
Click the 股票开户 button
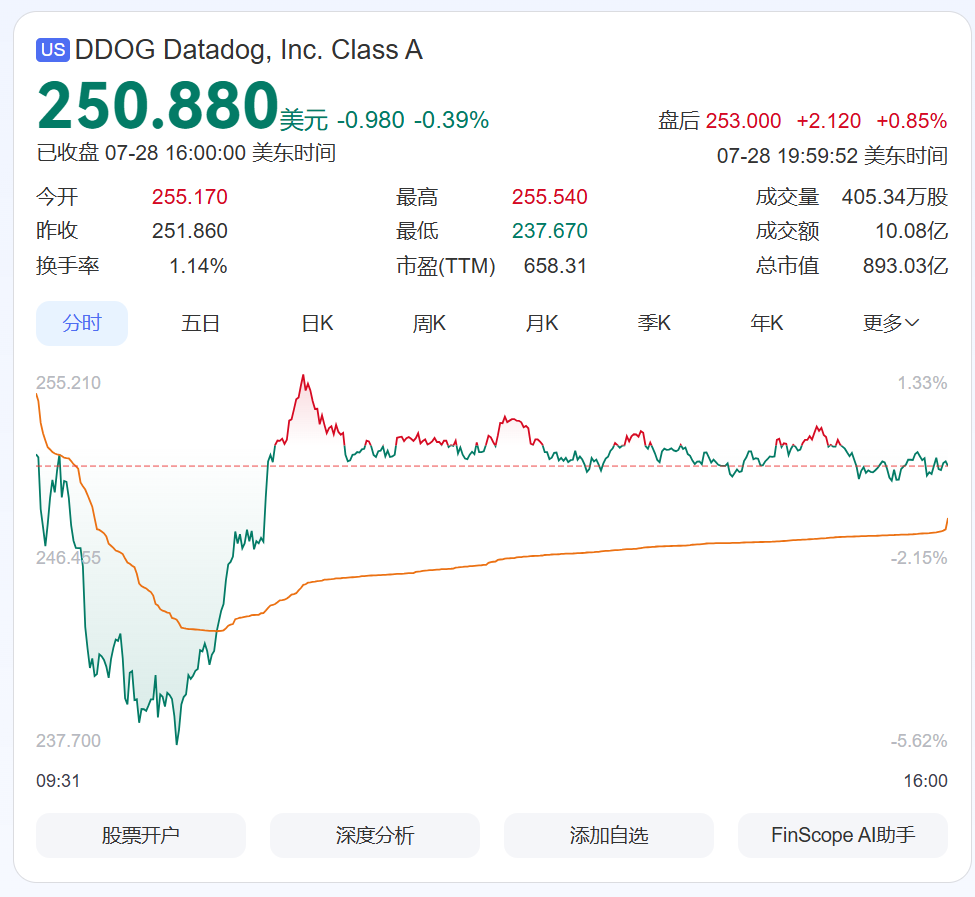coord(141,835)
